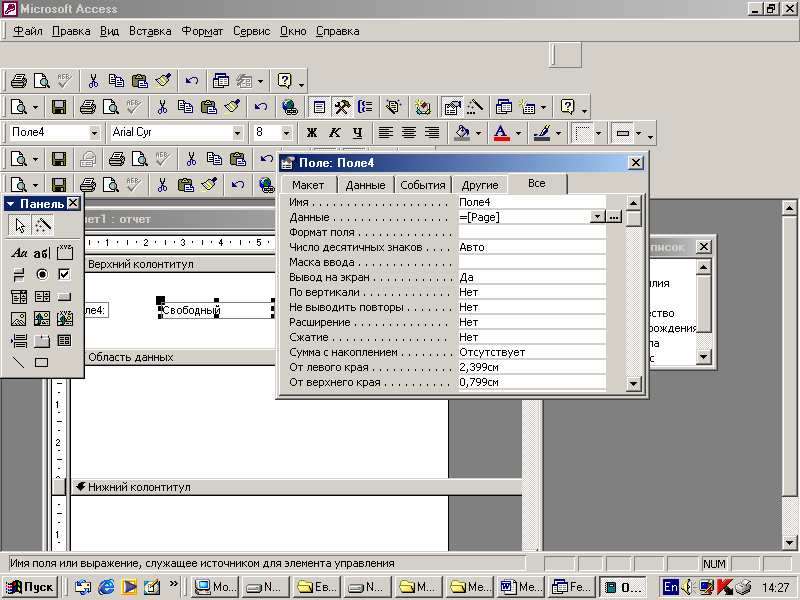Image resolution: width=800 pixels, height=600 pixels.
Task: Click the Нижний колонтитул section bar
Action: (x=296, y=487)
